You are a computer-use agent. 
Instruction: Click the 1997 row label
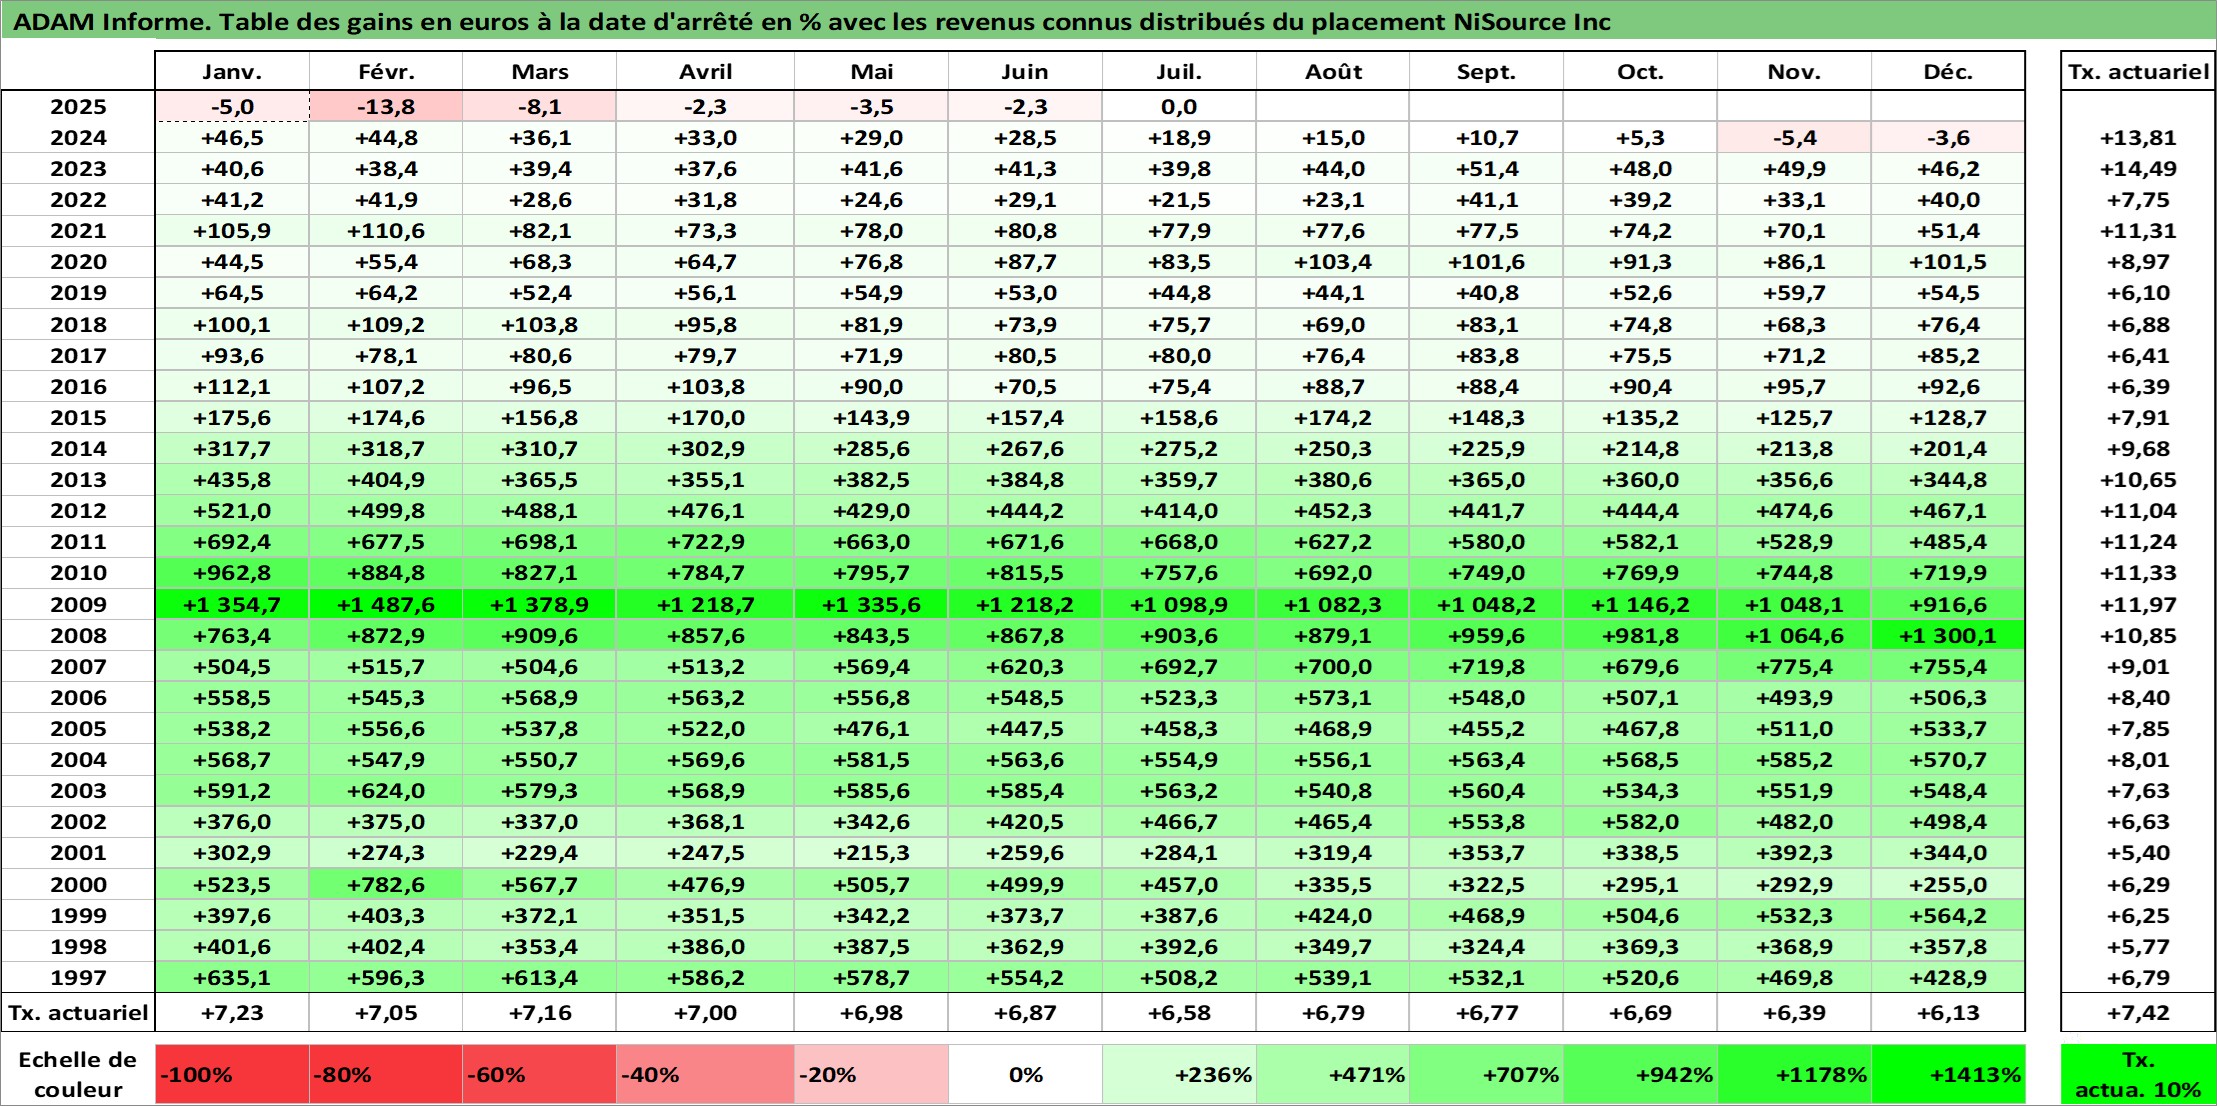click(78, 978)
